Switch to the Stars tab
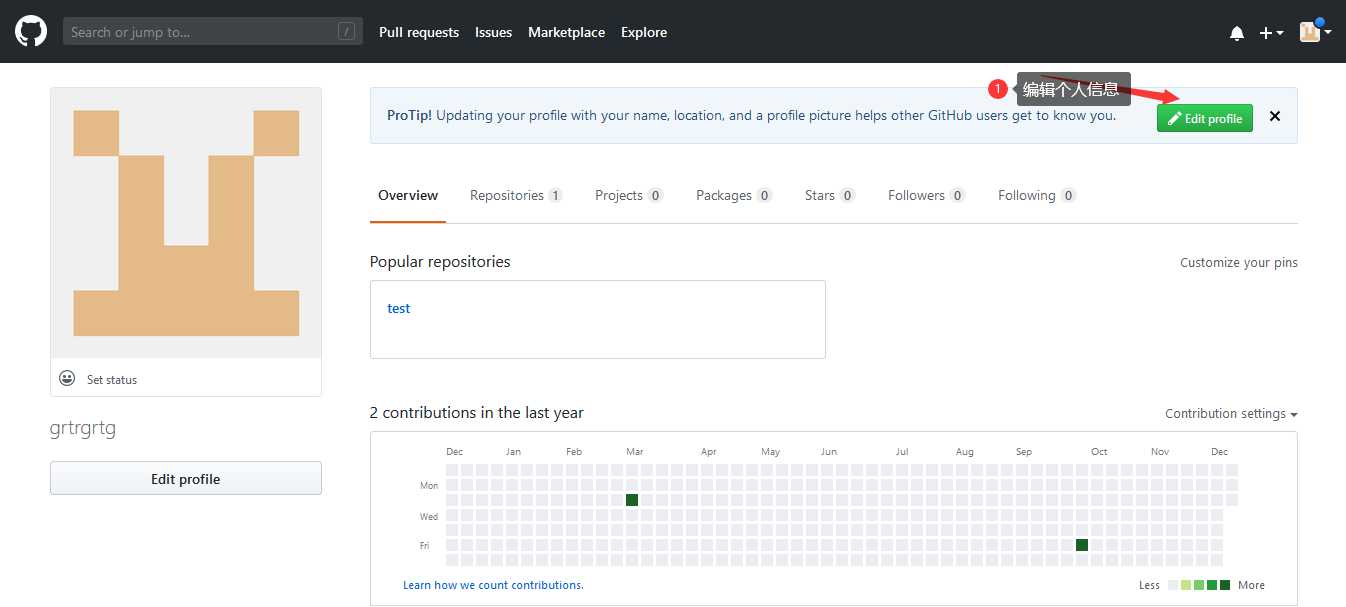The image size is (1346, 607). pyautogui.click(x=830, y=195)
